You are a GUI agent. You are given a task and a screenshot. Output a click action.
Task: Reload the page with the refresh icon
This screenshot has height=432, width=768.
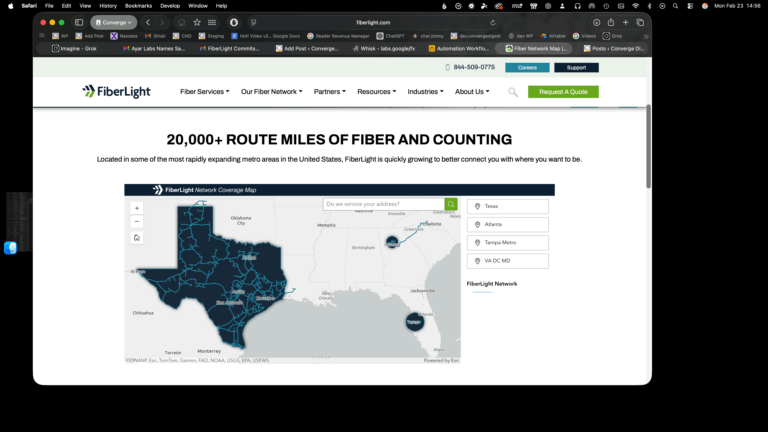coord(493,23)
